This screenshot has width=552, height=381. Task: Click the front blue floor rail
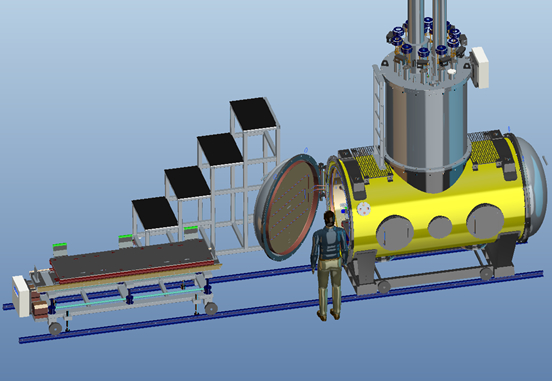(281, 306)
